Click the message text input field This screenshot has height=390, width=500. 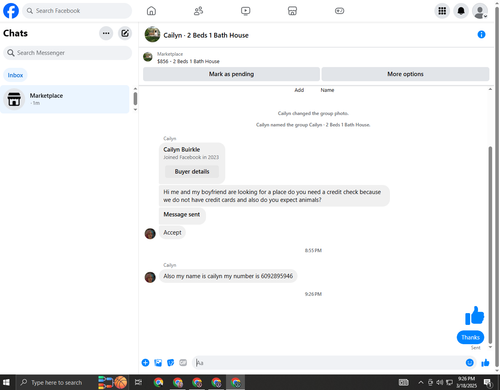click(329, 363)
